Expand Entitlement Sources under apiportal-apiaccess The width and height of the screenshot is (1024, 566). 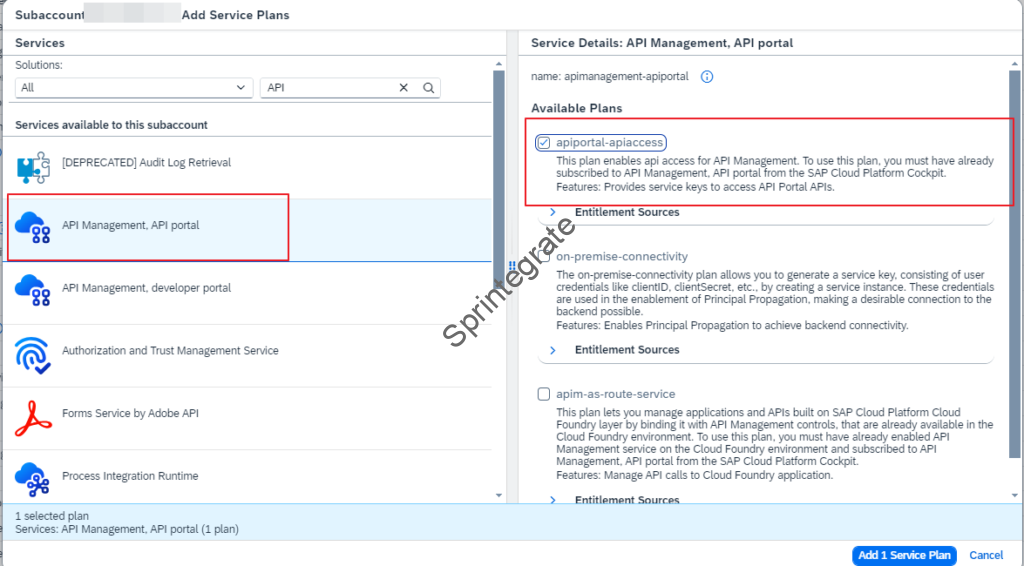point(553,212)
